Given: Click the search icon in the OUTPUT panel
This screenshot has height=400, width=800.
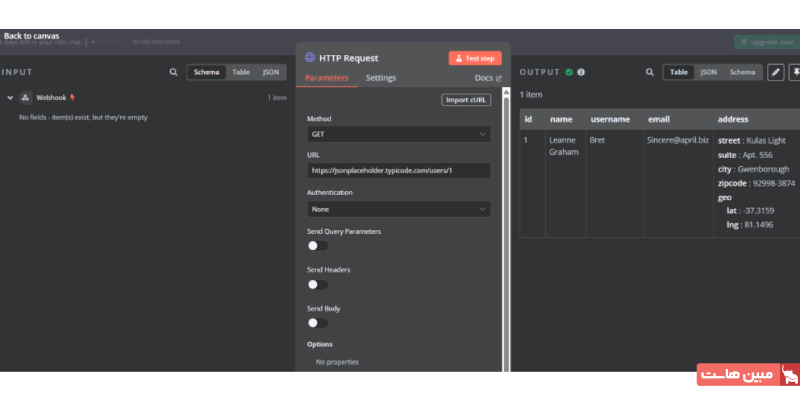Looking at the screenshot, I should click(649, 72).
